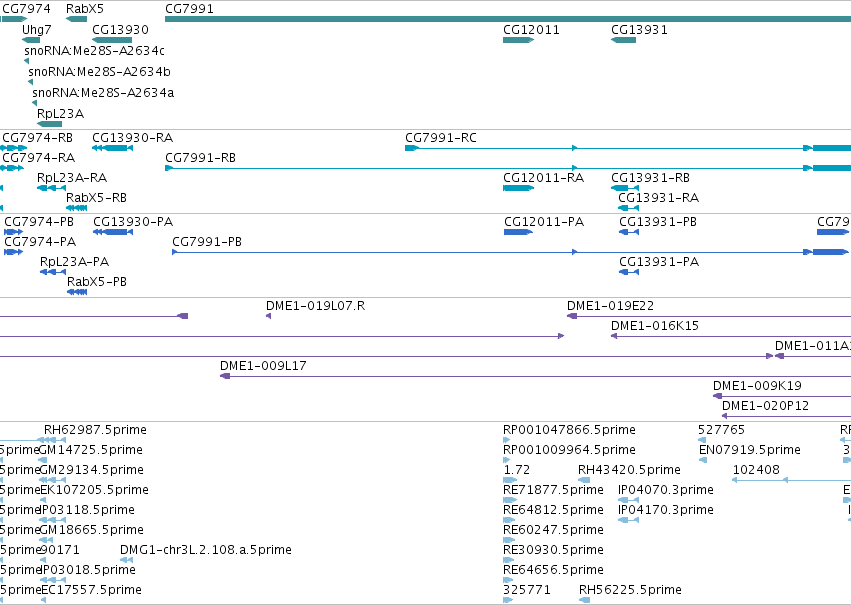851x605 pixels.
Task: Click the CG13930-RA transcript label
Action: [132, 138]
